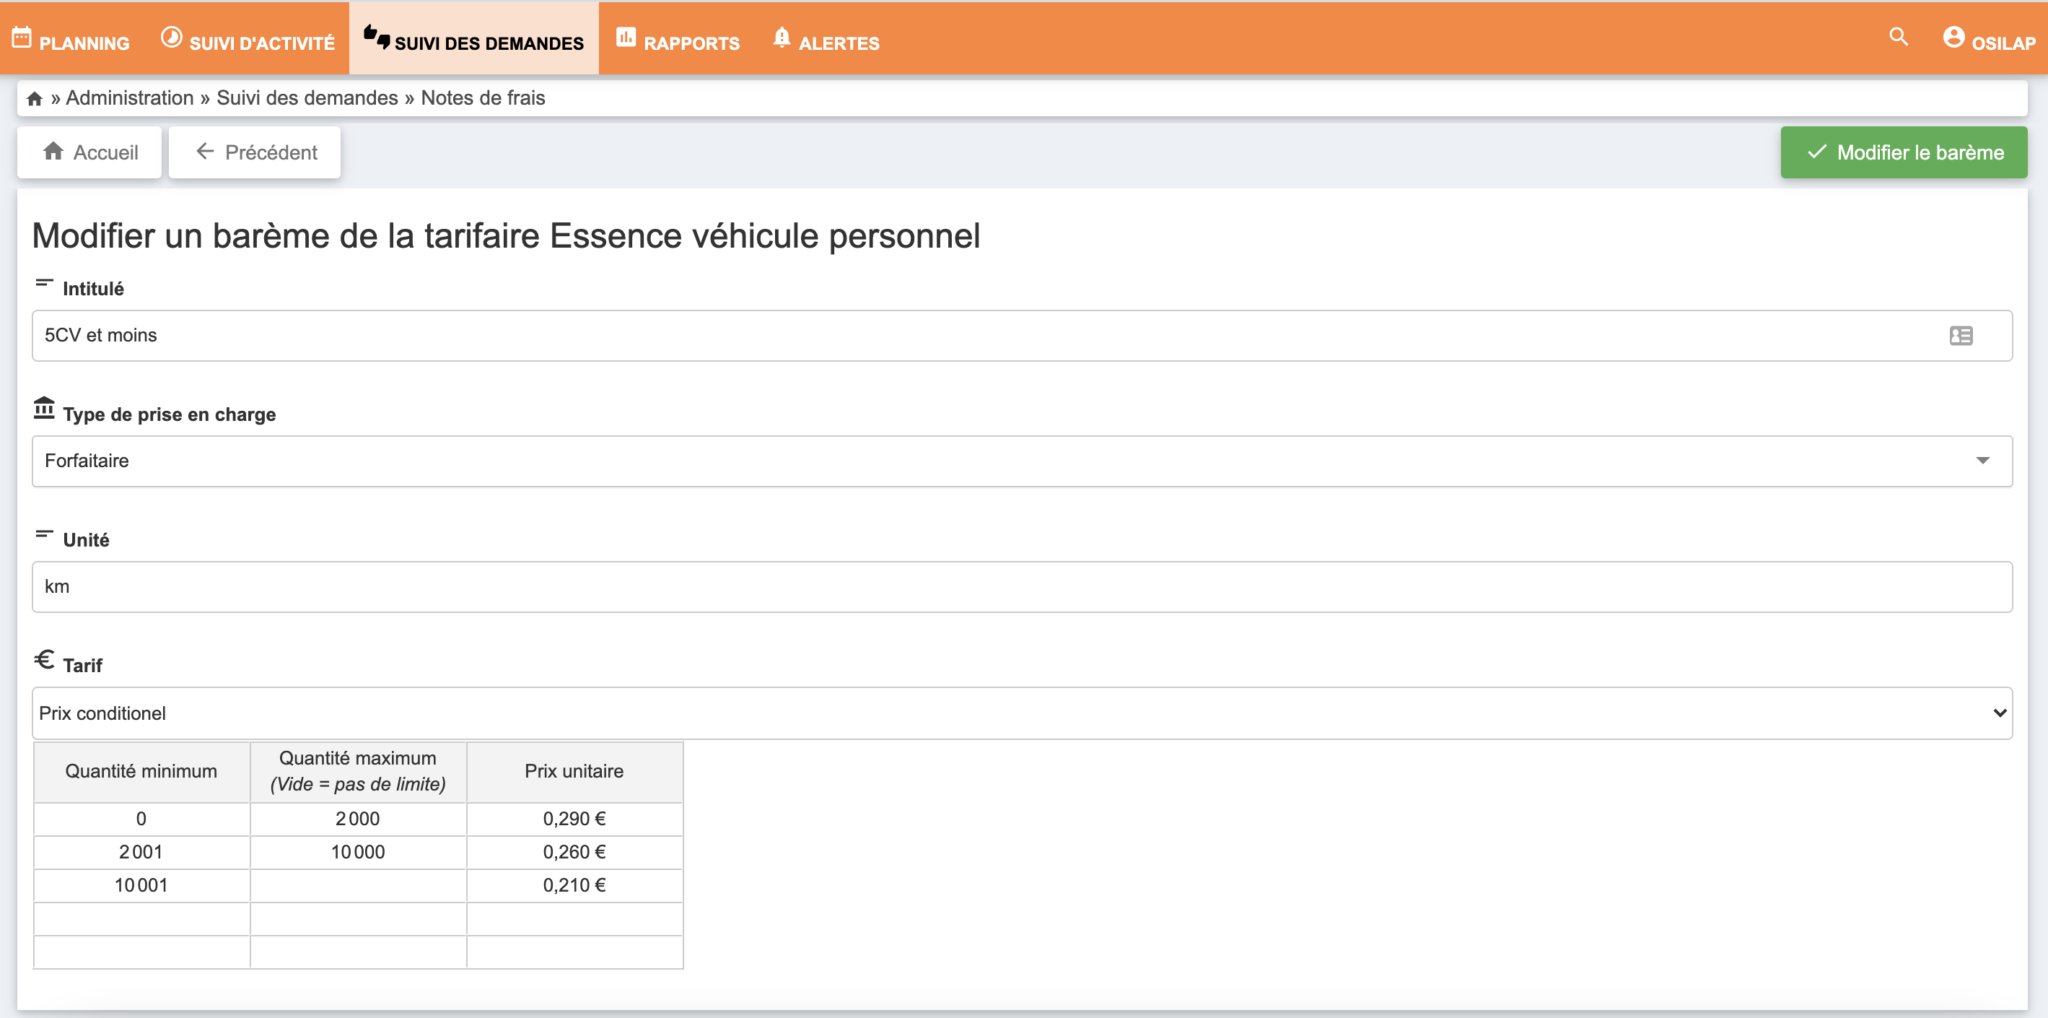This screenshot has width=2048, height=1018.
Task: Go to Notes de frais breadcrumb link
Action: (483, 98)
